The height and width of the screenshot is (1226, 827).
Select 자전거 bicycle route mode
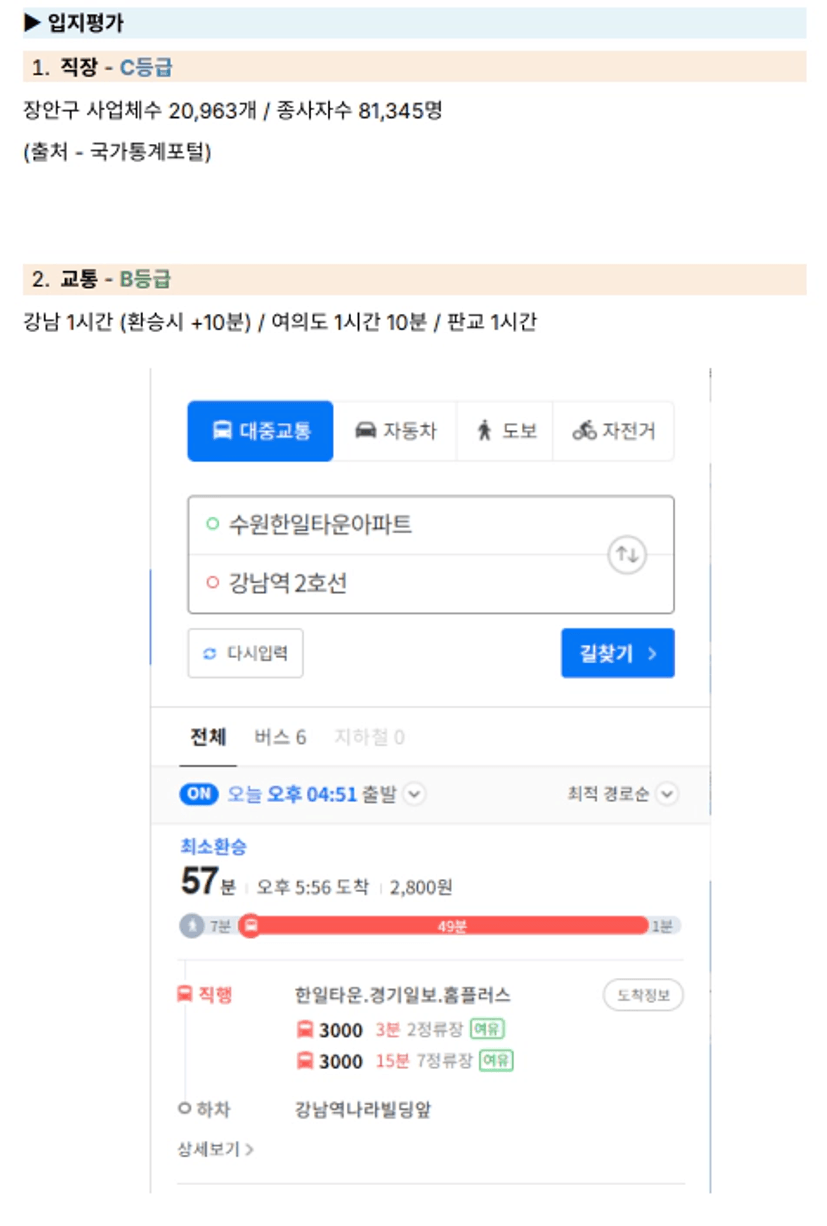pos(613,431)
